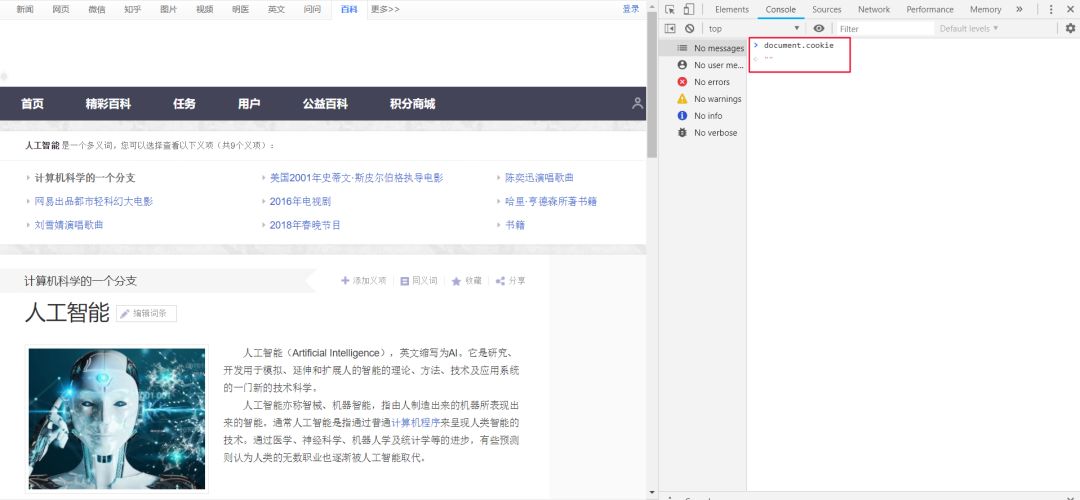Open the Memory tab
Image resolution: width=1080 pixels, height=500 pixels.
pyautogui.click(x=985, y=10)
